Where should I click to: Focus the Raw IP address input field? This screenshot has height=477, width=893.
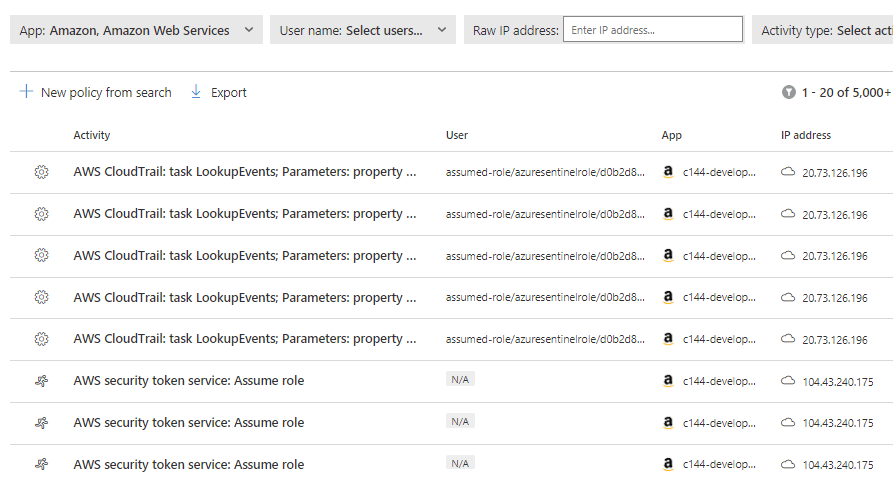pyautogui.click(x=652, y=30)
